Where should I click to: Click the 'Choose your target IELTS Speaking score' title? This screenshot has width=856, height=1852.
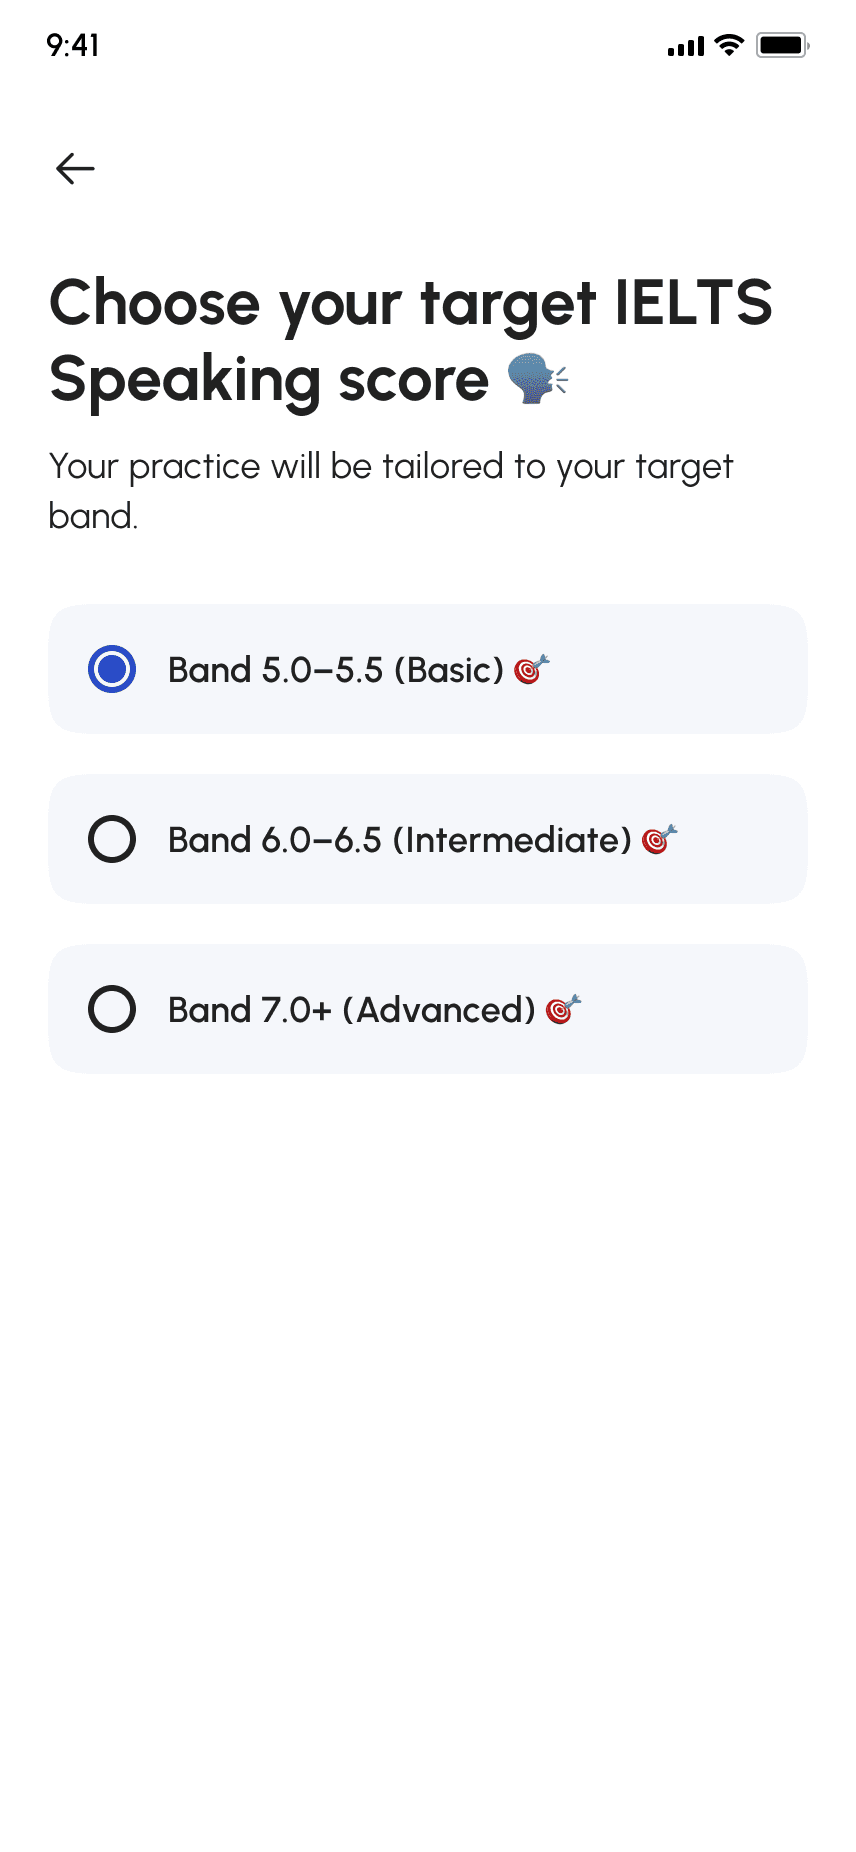tap(411, 340)
